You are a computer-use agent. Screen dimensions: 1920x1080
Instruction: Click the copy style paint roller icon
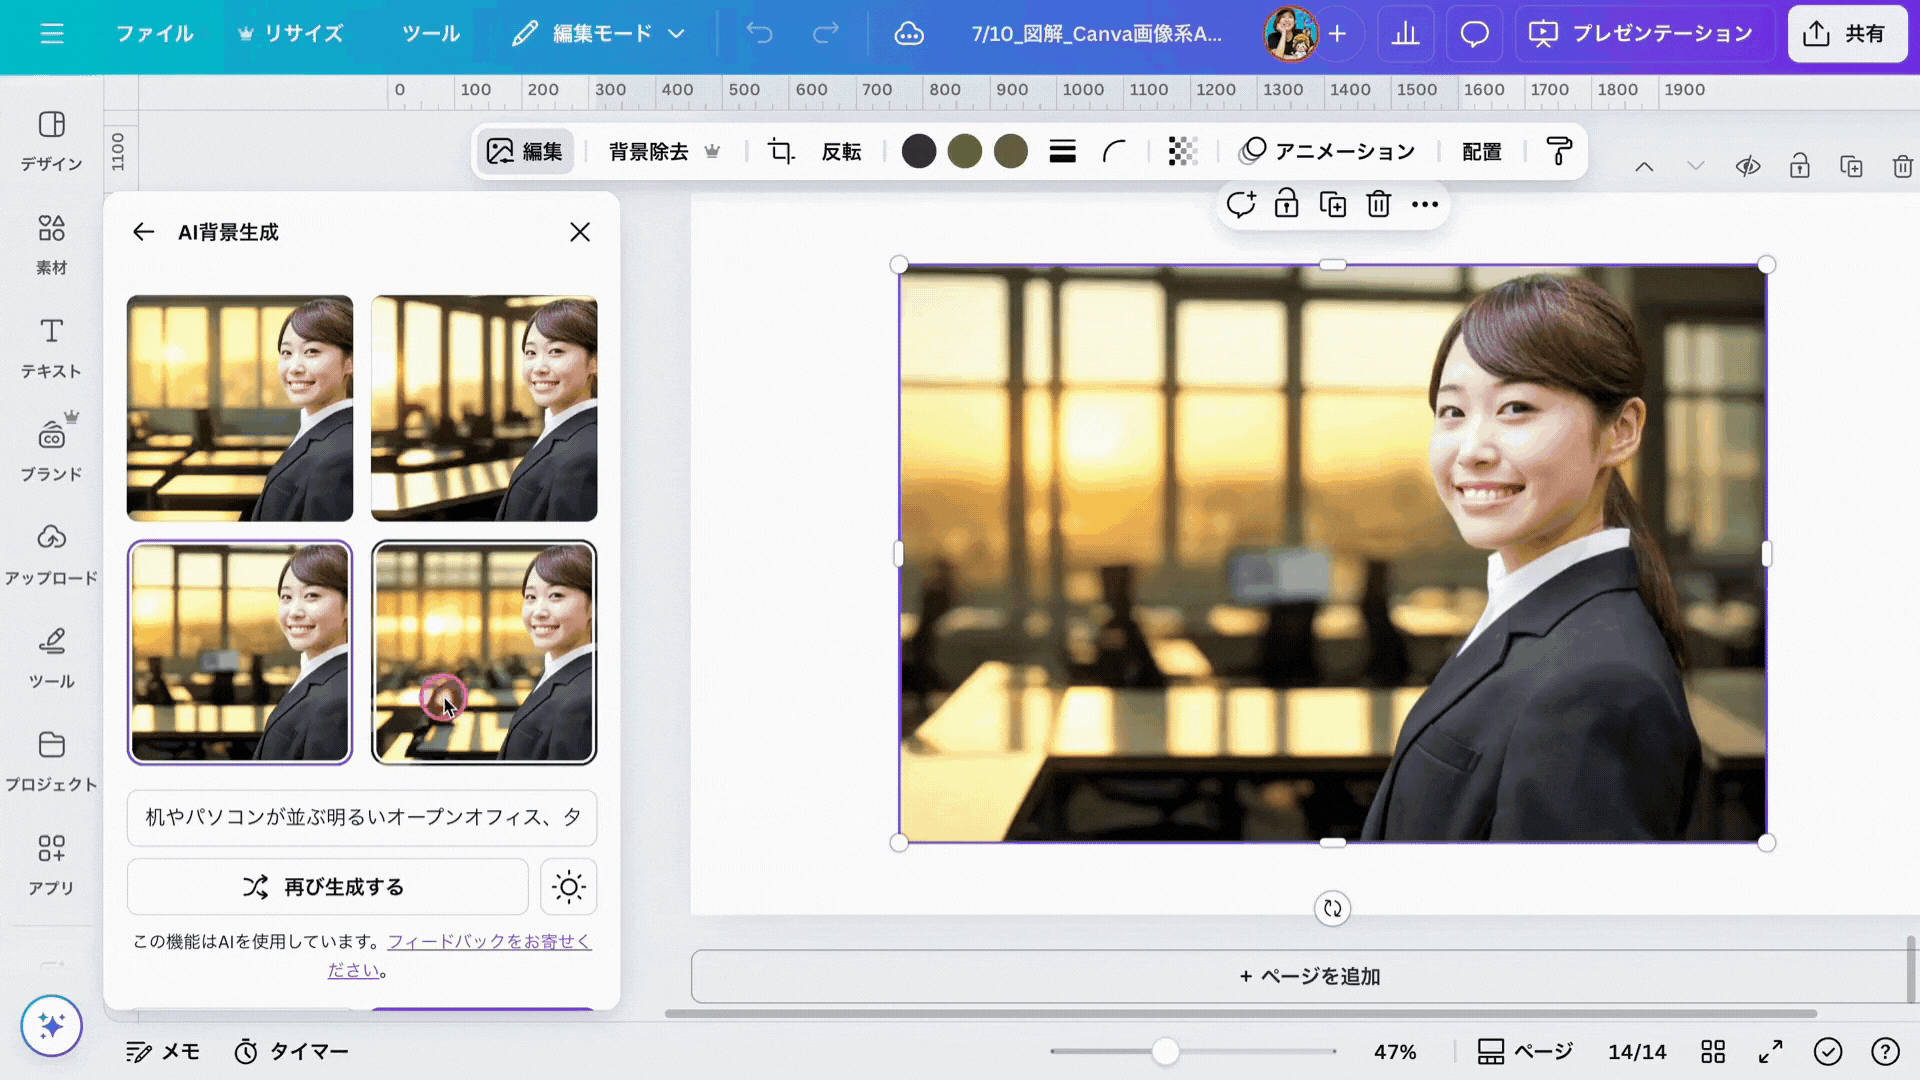[1558, 152]
